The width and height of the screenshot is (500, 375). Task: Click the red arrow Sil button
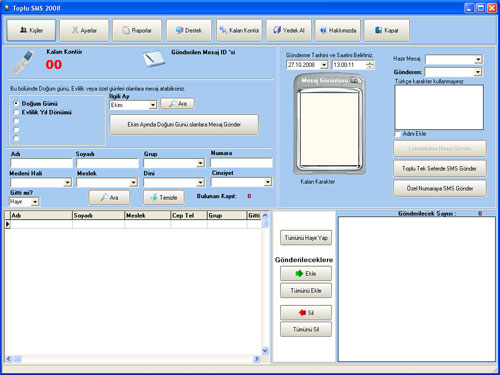pos(306,313)
